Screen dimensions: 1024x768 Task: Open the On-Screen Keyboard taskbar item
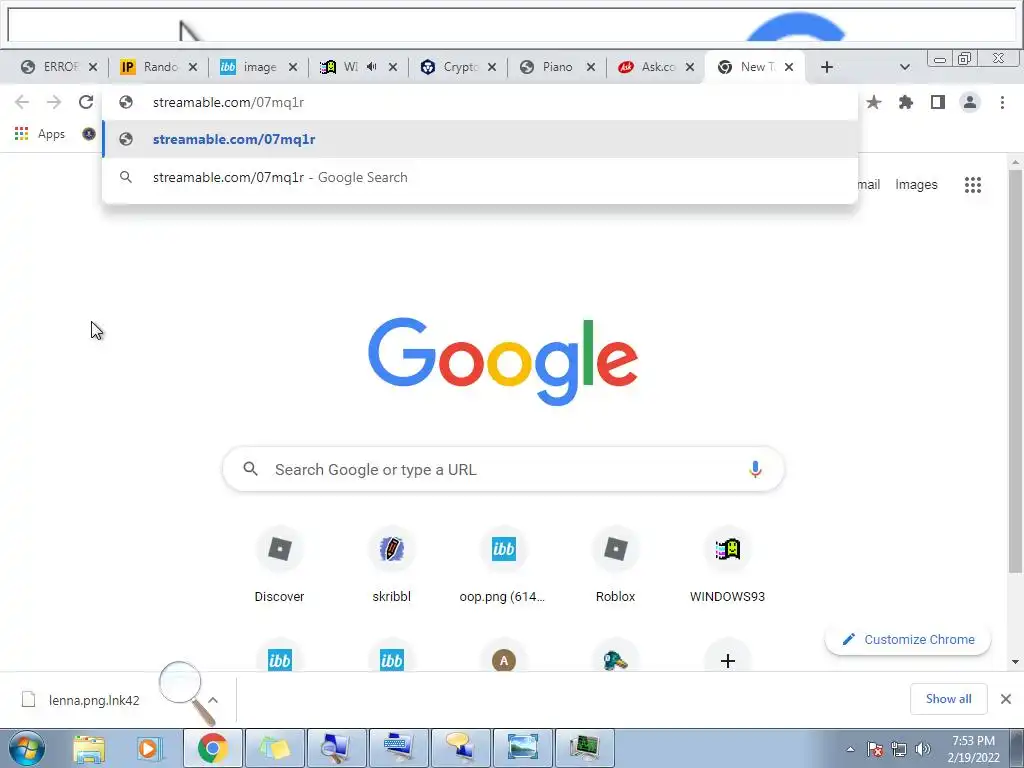399,748
